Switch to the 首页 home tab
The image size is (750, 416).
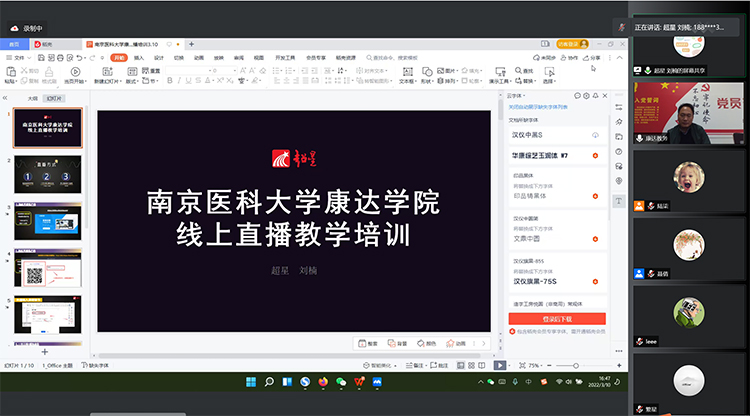[x=14, y=44]
